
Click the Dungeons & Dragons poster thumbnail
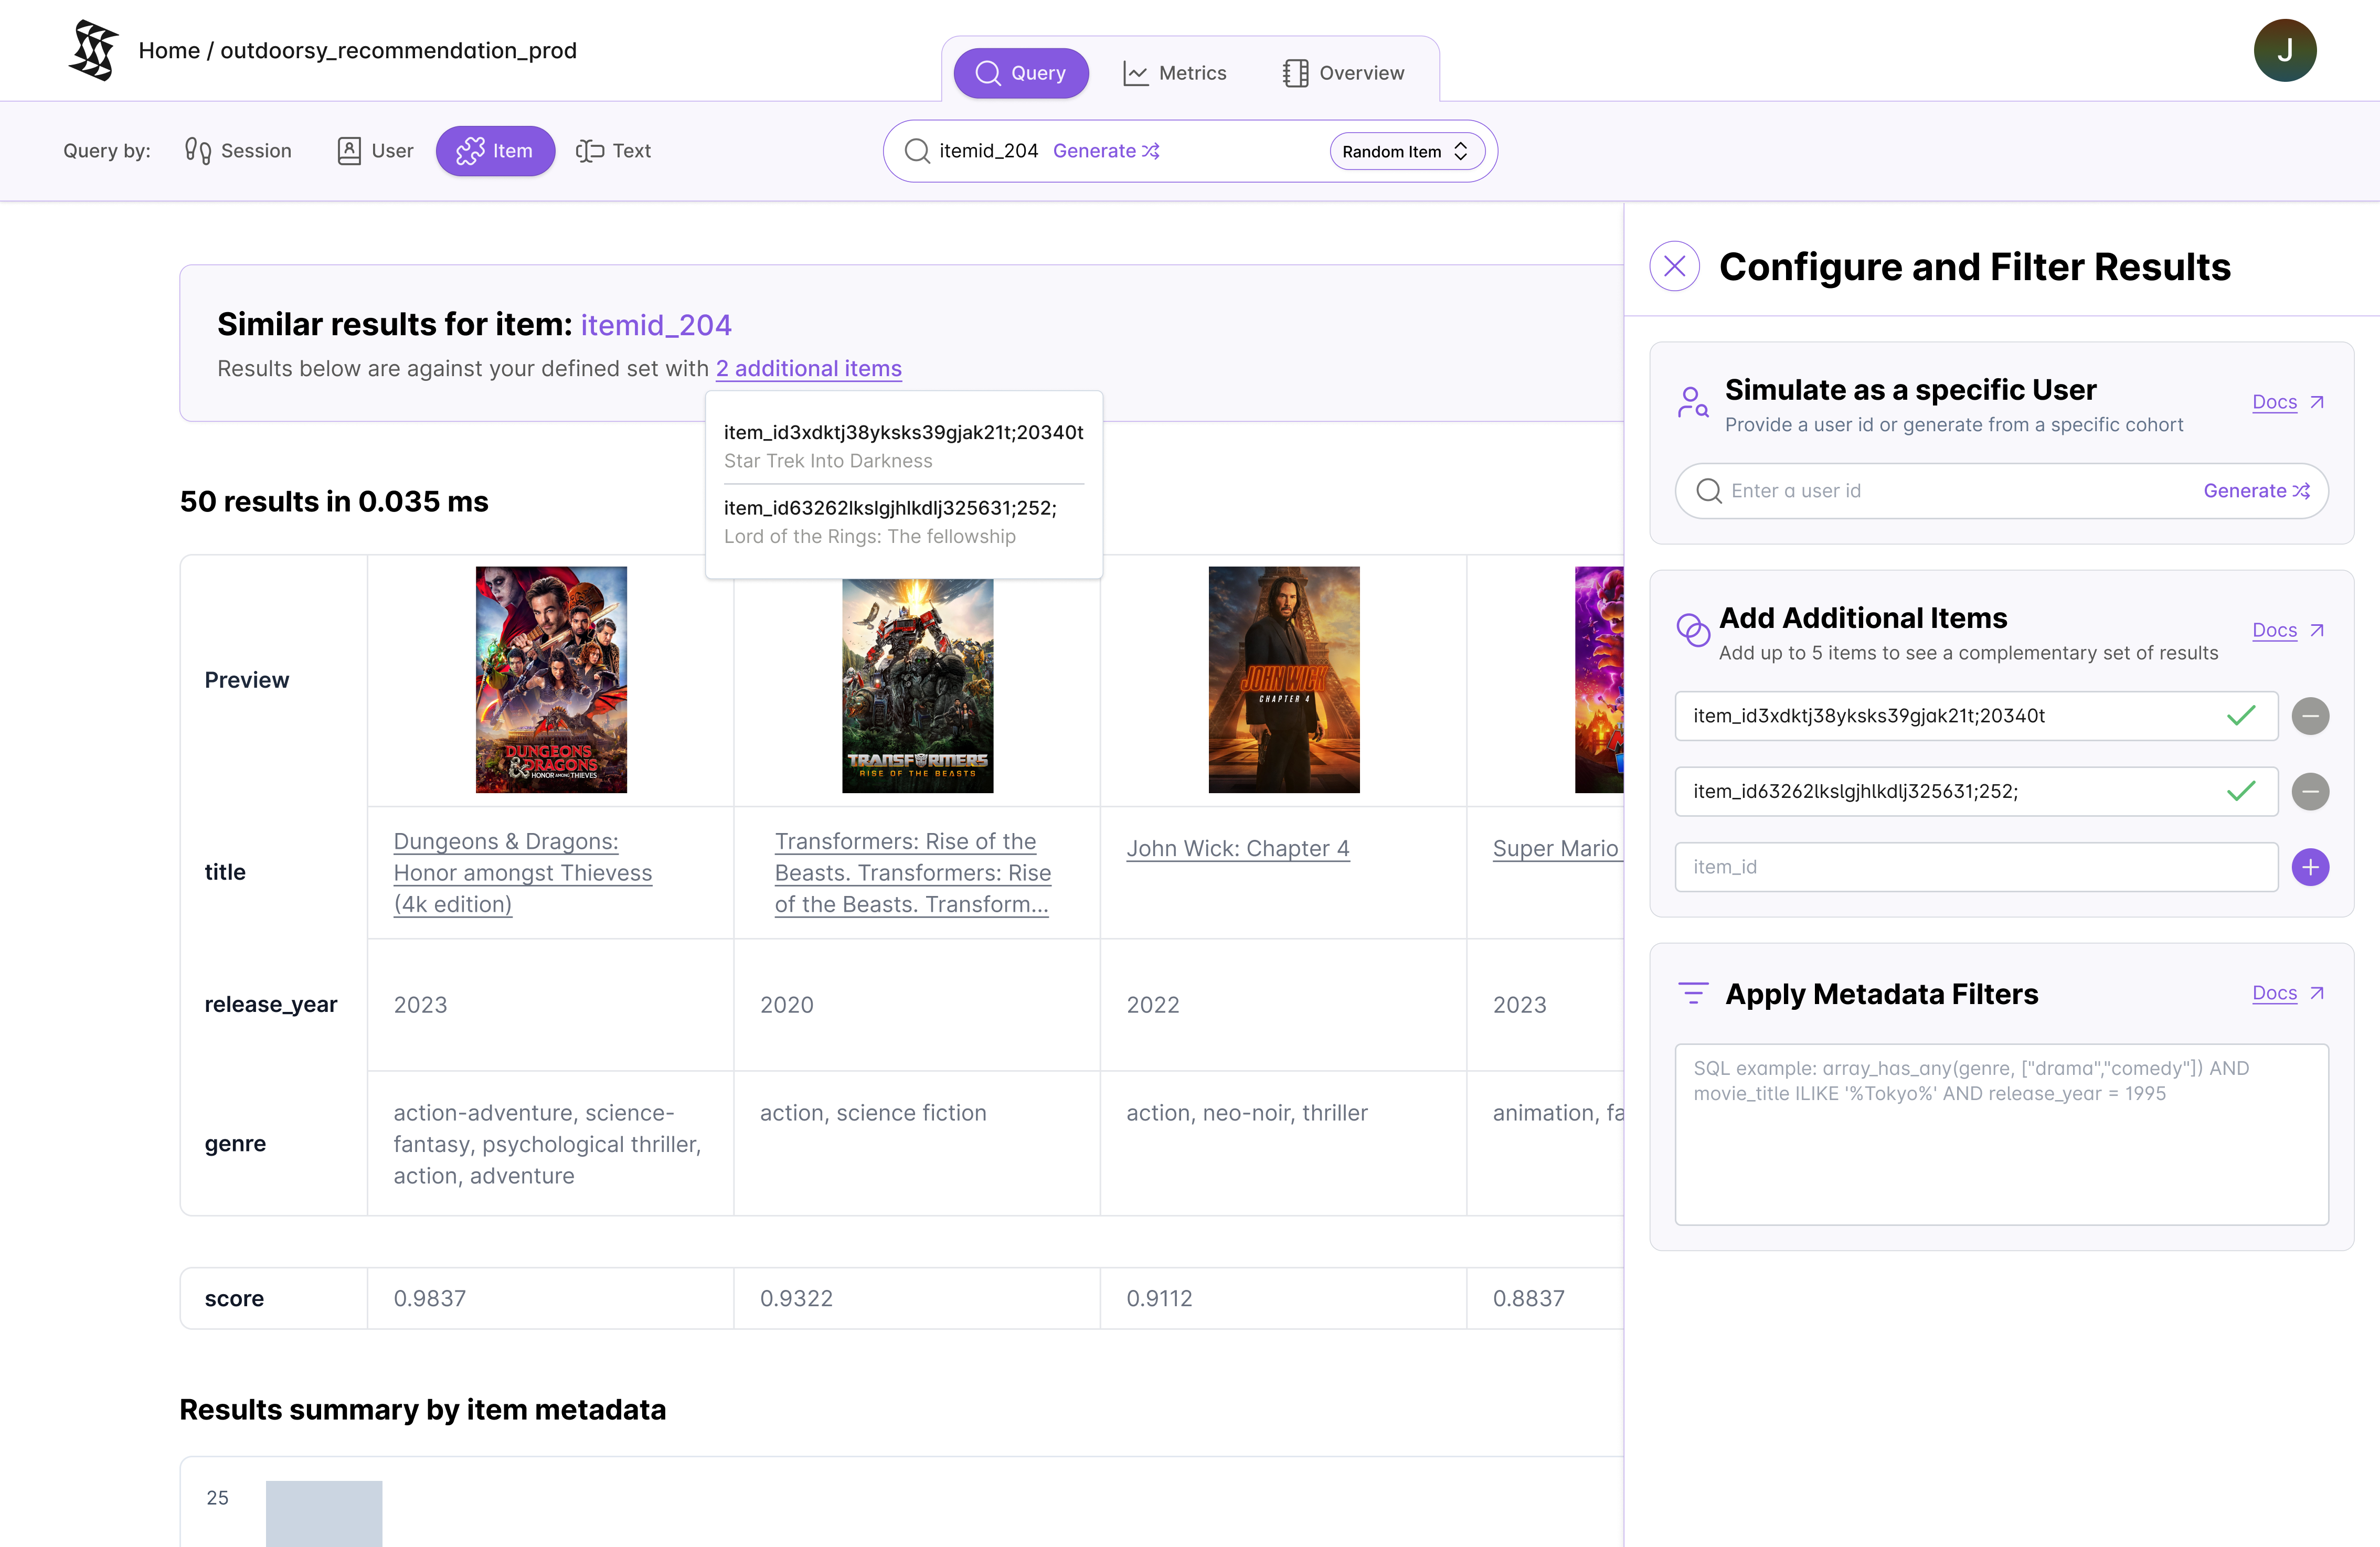click(551, 680)
